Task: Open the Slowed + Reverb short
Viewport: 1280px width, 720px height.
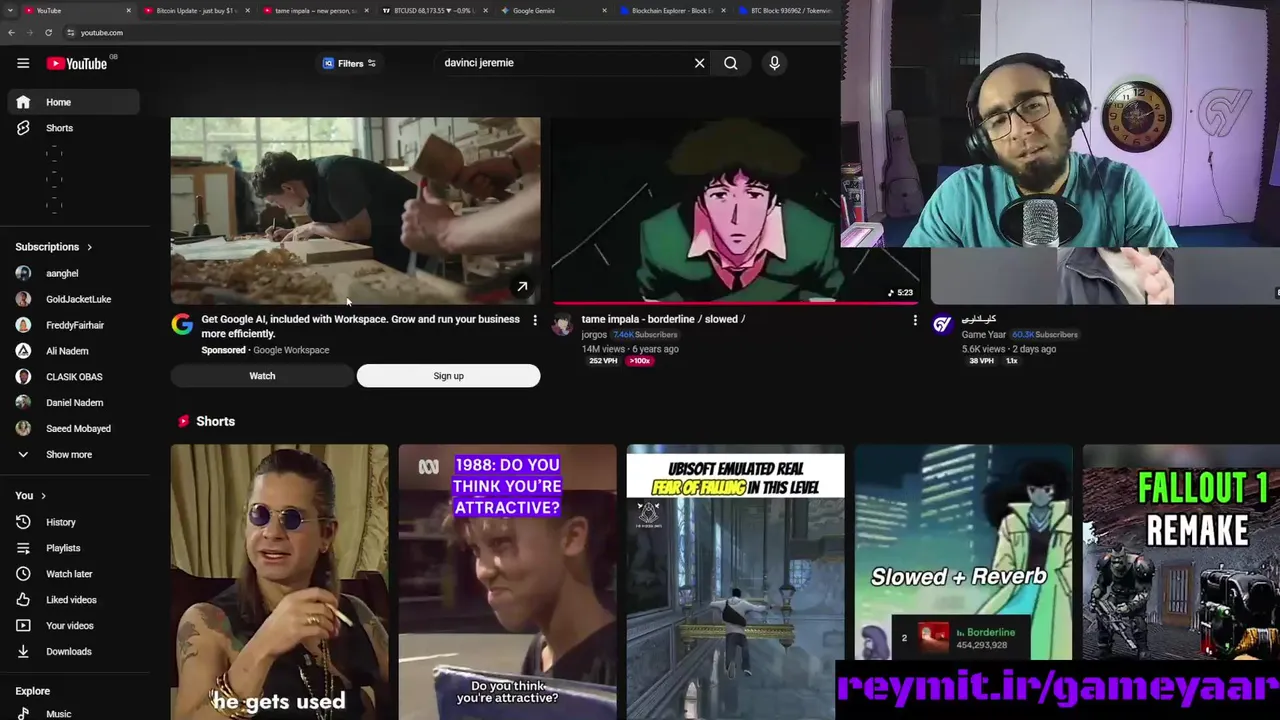Action: [963, 552]
